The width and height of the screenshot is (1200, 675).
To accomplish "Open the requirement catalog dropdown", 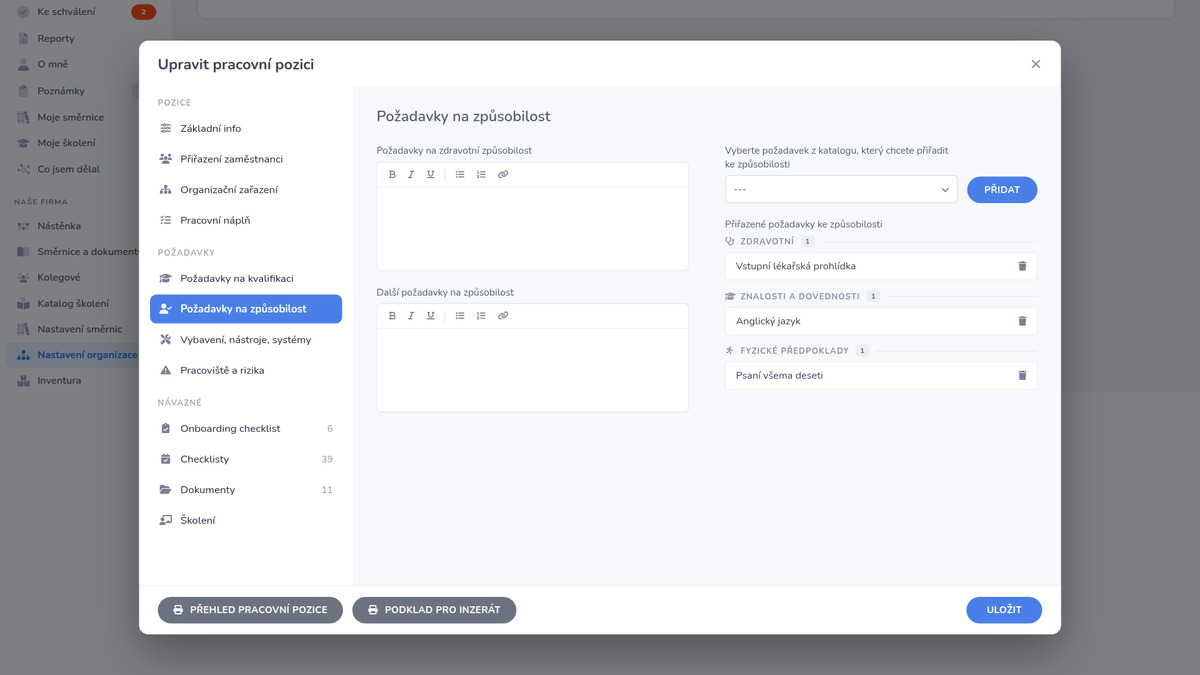I will pyautogui.click(x=841, y=189).
